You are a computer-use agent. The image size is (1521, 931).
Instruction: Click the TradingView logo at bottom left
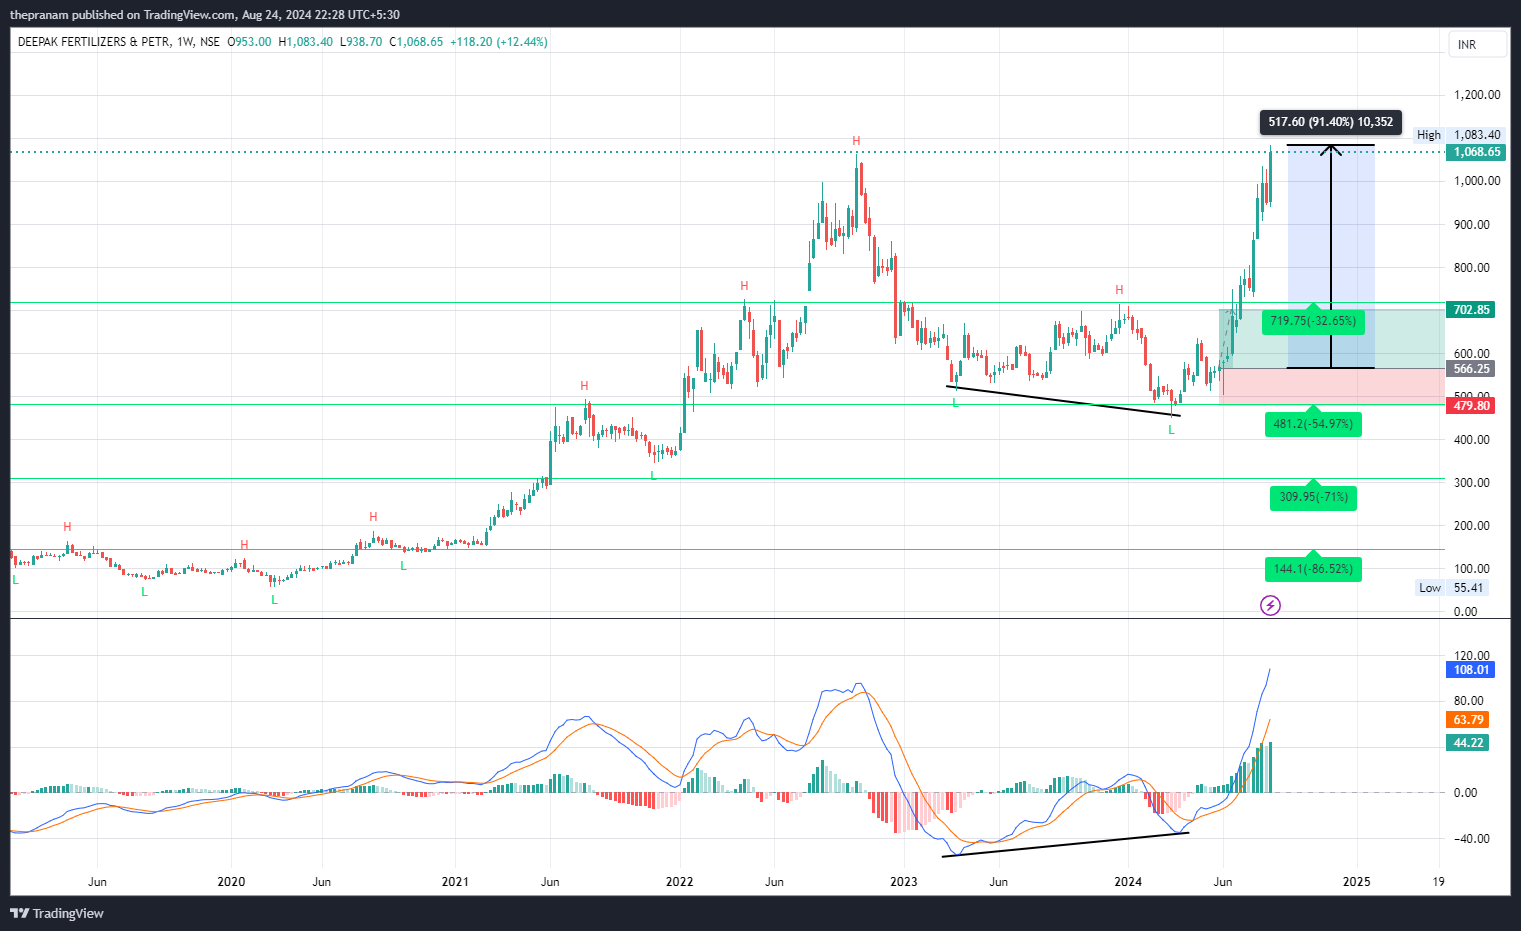coord(57,913)
